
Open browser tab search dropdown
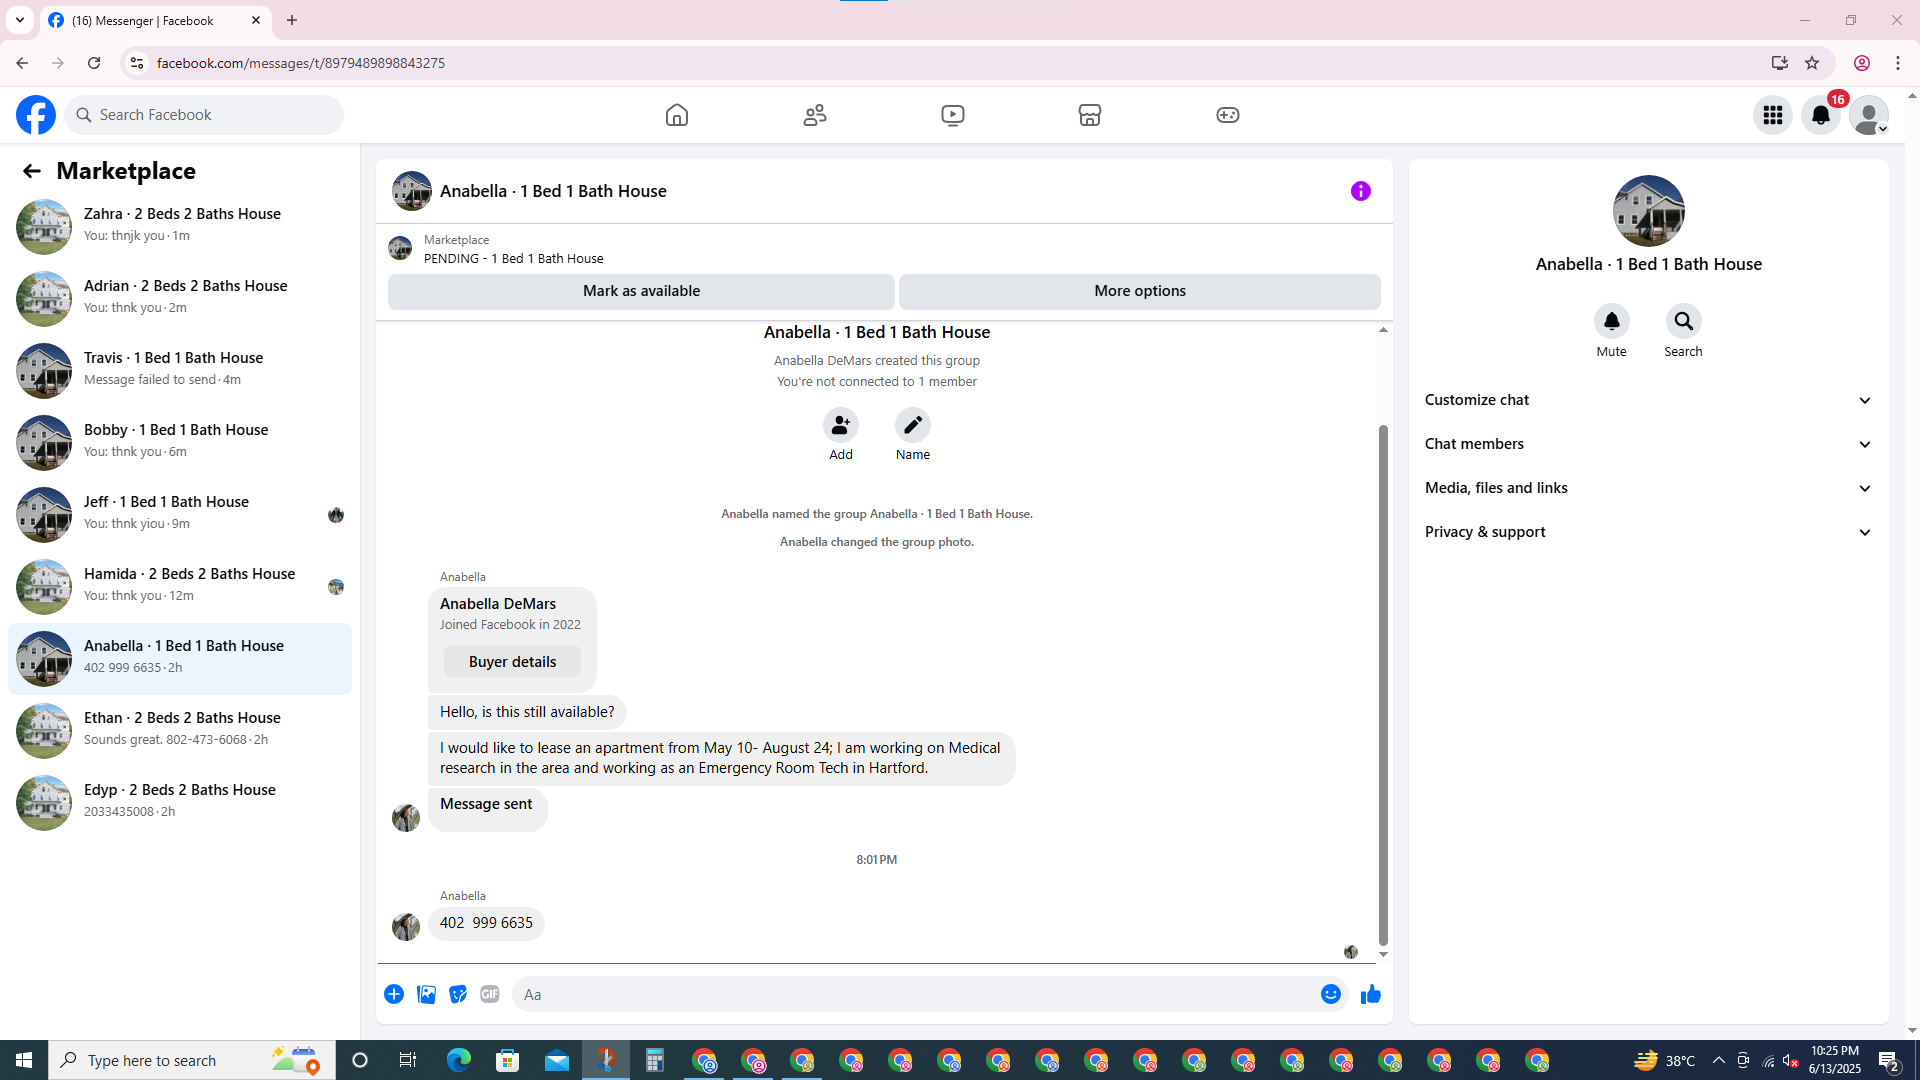pos(20,20)
